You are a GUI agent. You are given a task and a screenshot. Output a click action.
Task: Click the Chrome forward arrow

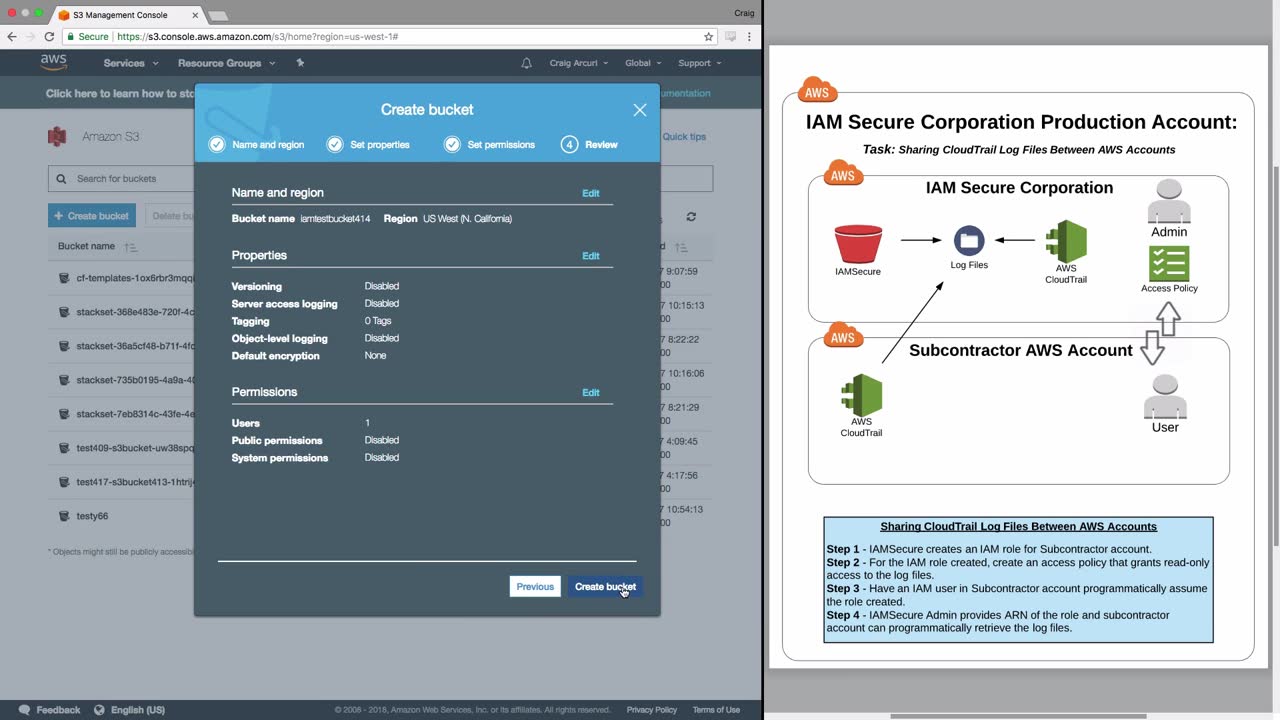click(30, 36)
